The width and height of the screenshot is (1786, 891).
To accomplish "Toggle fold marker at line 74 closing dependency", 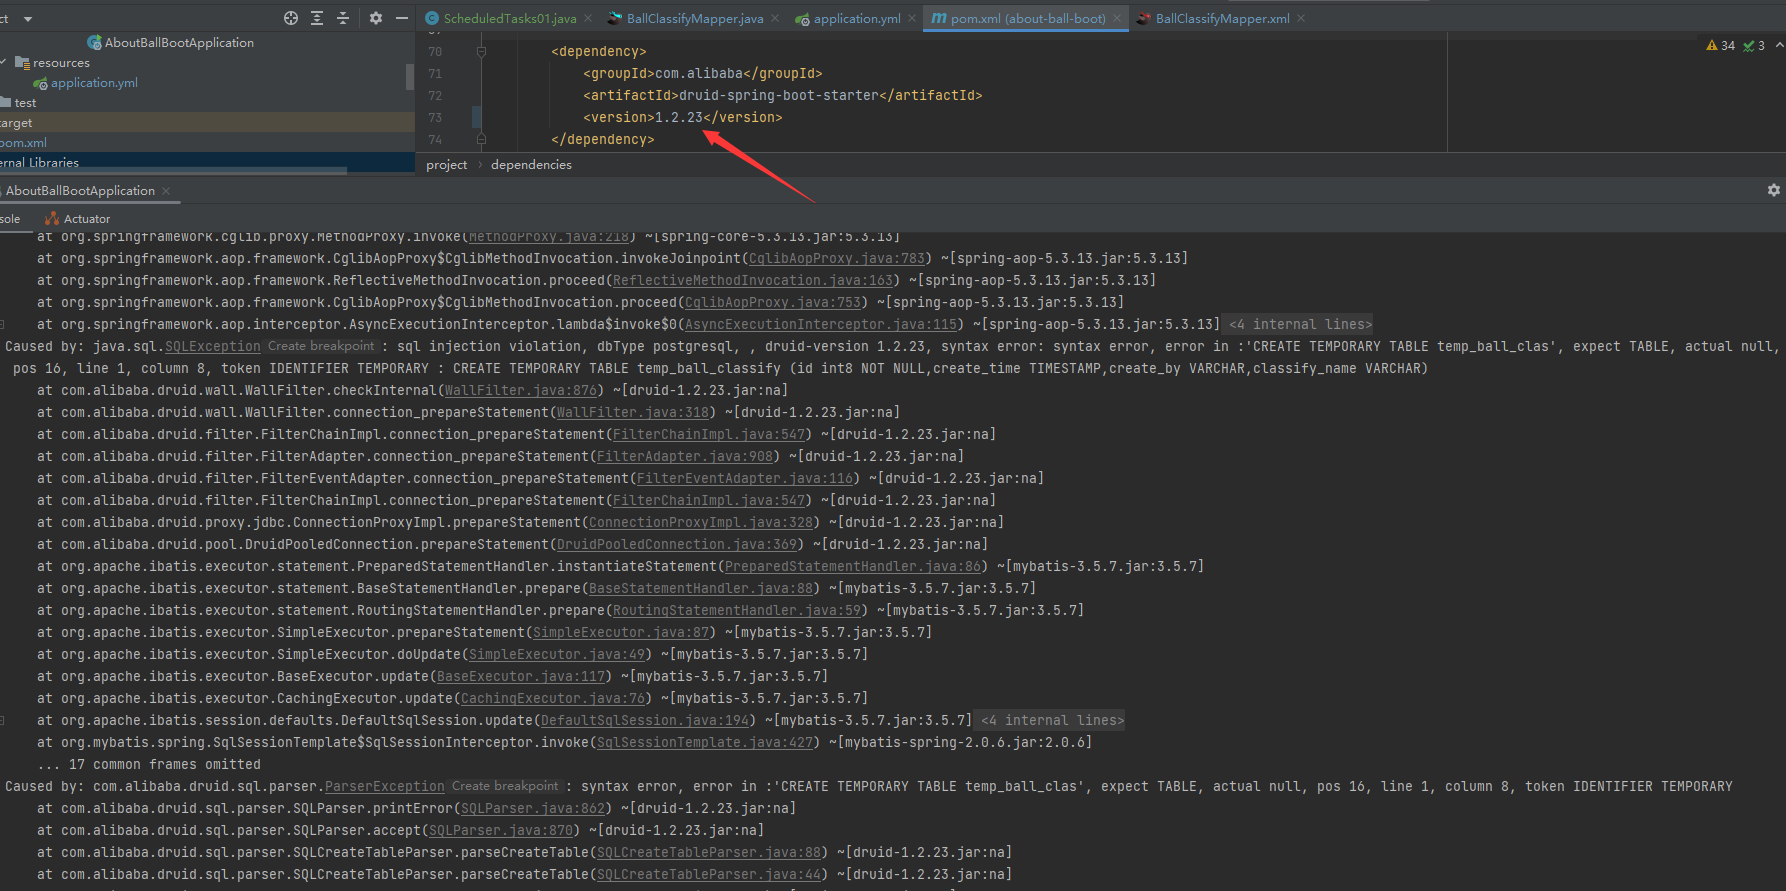I will (481, 139).
